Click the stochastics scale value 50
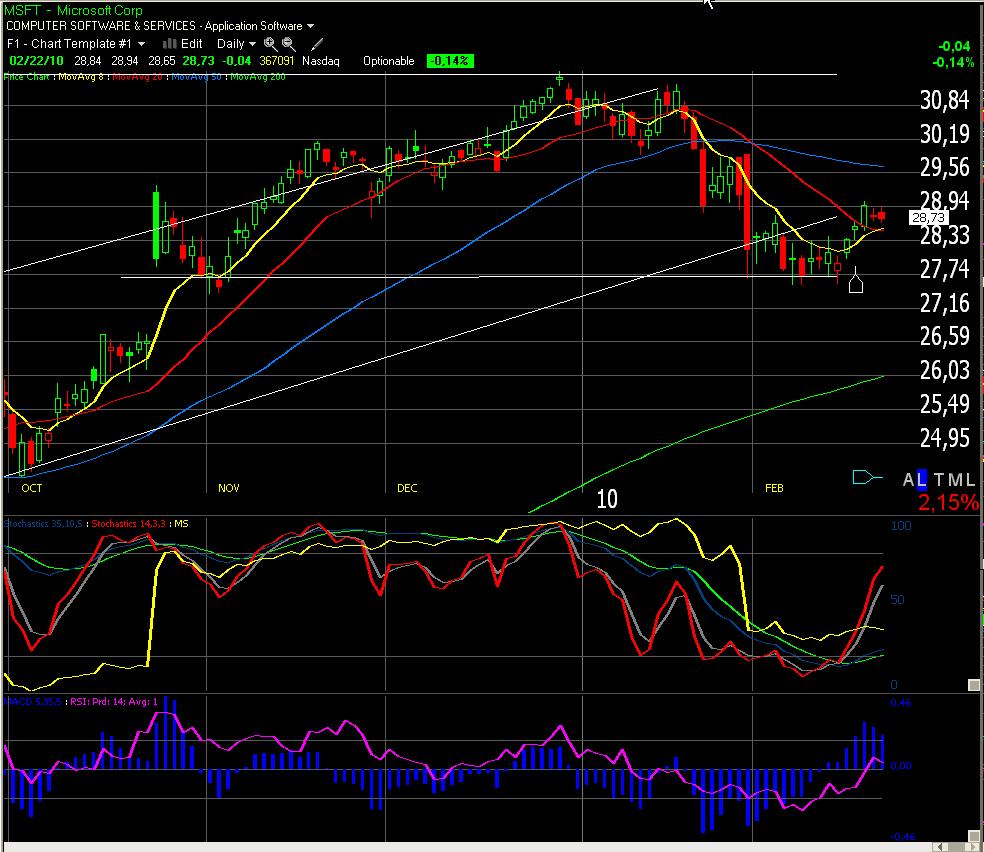The height and width of the screenshot is (852, 984). (x=897, y=600)
